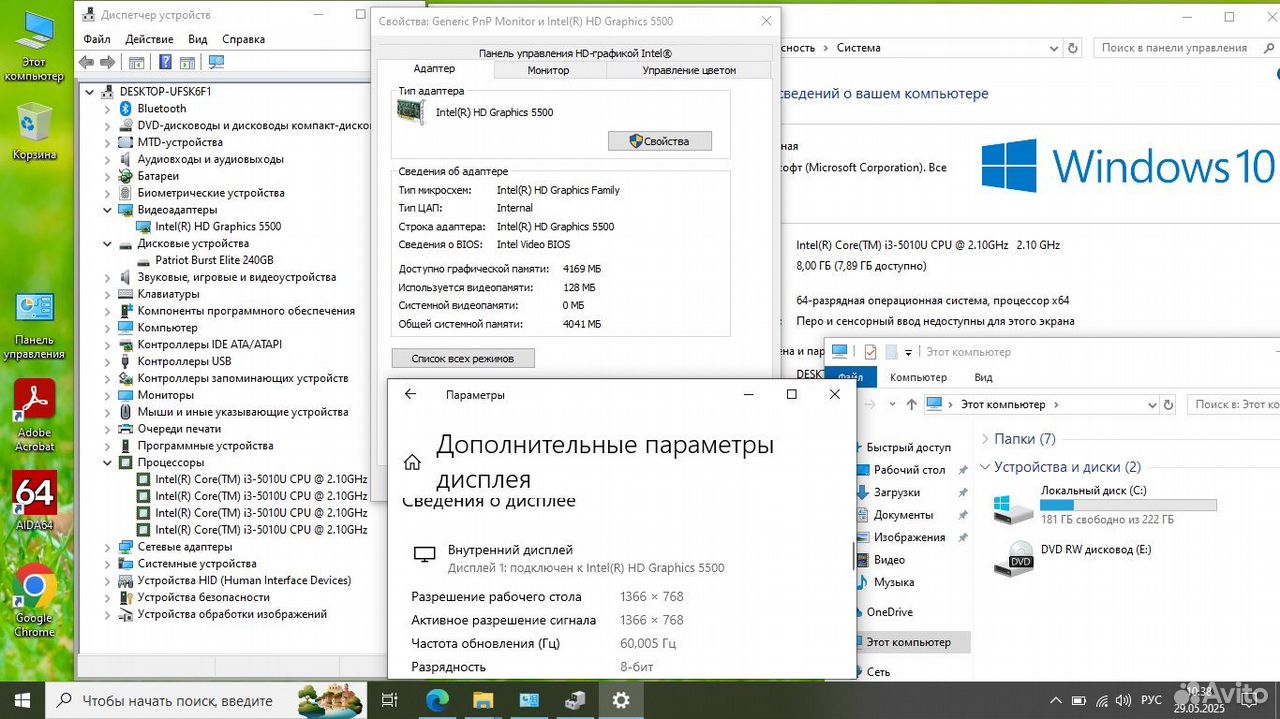Expand the Мониторы category
Viewport: 1280px width, 719px height.
(108, 395)
